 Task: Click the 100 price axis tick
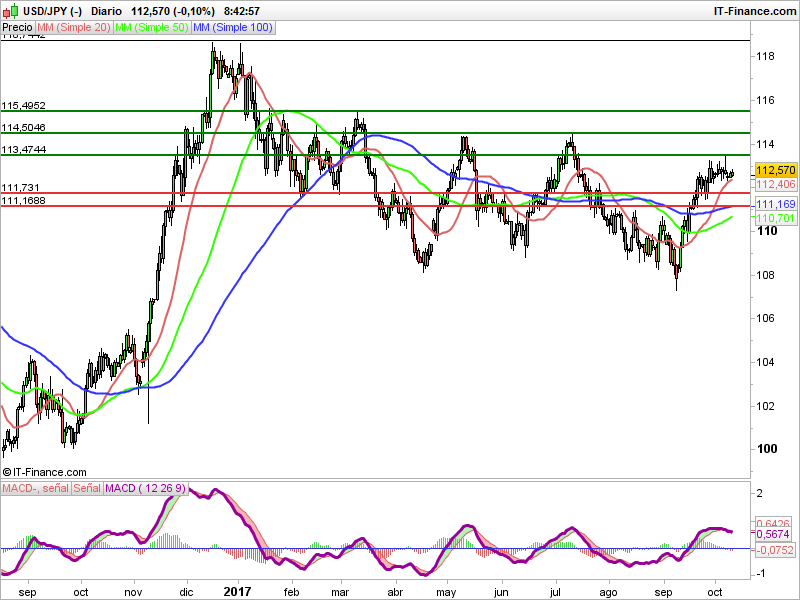tap(767, 449)
